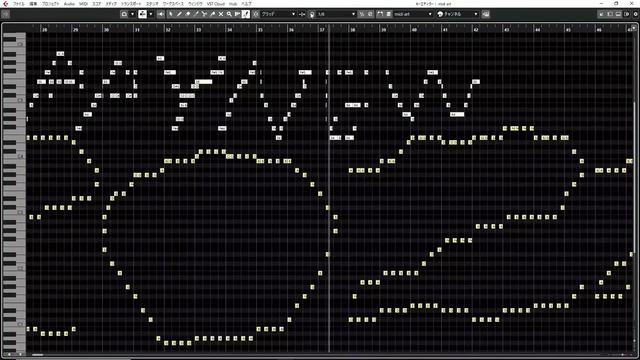Click the second zone layout icon in the top-right group
The image size is (640, 360).
coord(610,14)
